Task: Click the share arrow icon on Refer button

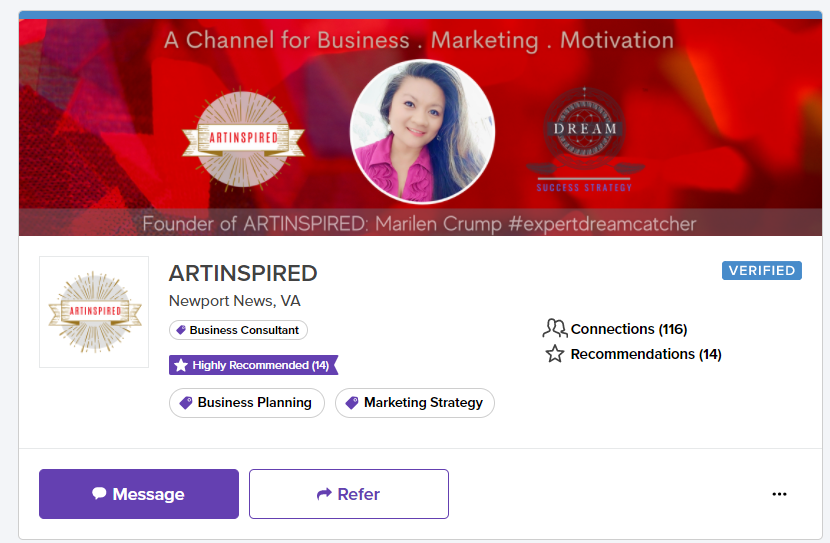Action: click(x=324, y=494)
